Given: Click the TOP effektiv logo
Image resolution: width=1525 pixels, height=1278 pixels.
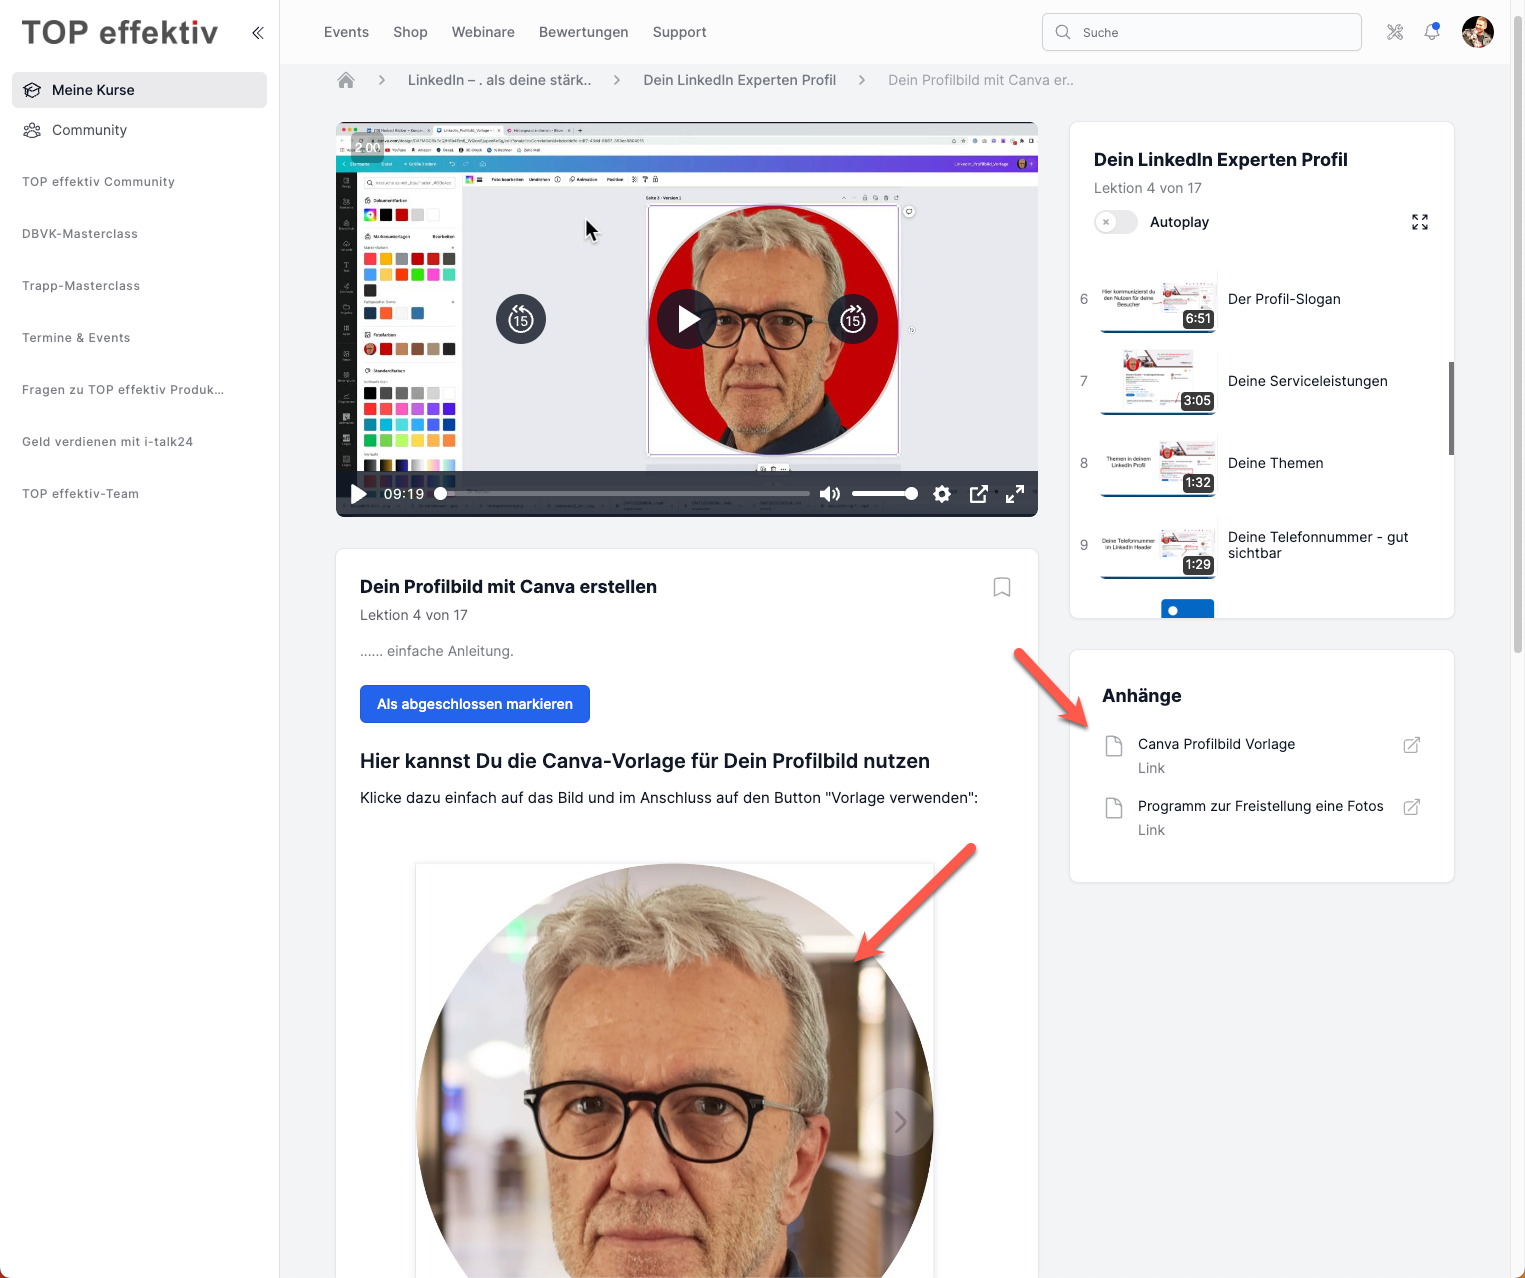Looking at the screenshot, I should pyautogui.click(x=120, y=32).
